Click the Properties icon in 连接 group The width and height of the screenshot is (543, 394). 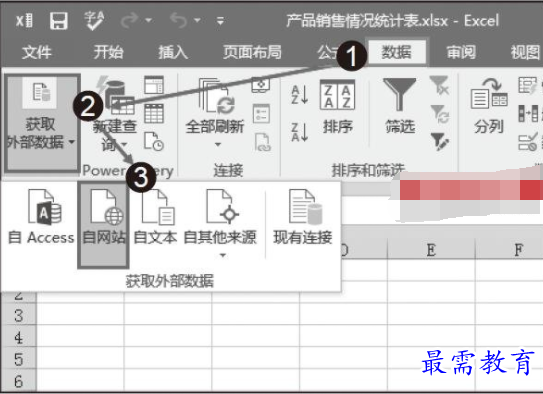click(261, 114)
